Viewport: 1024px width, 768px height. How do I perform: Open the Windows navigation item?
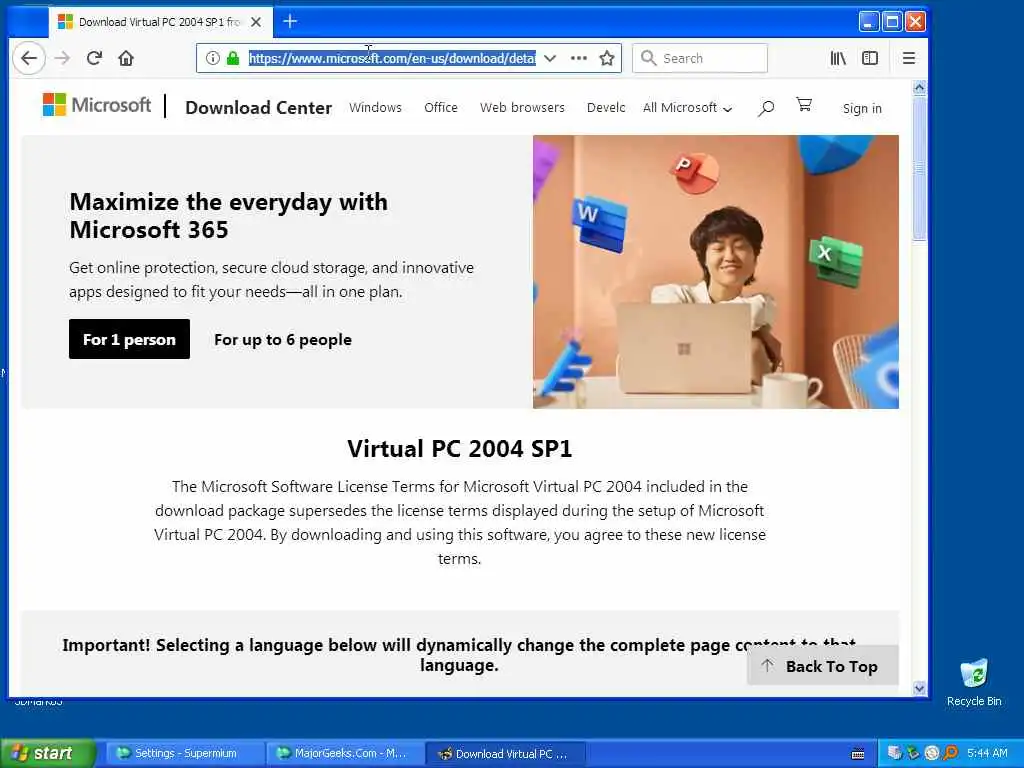click(376, 107)
